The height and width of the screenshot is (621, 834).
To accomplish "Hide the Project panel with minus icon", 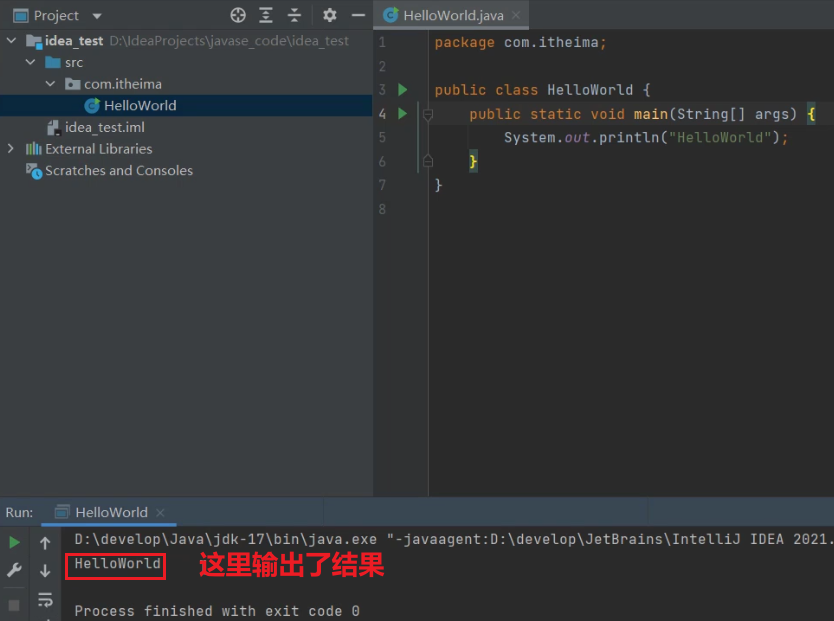I will click(x=358, y=15).
